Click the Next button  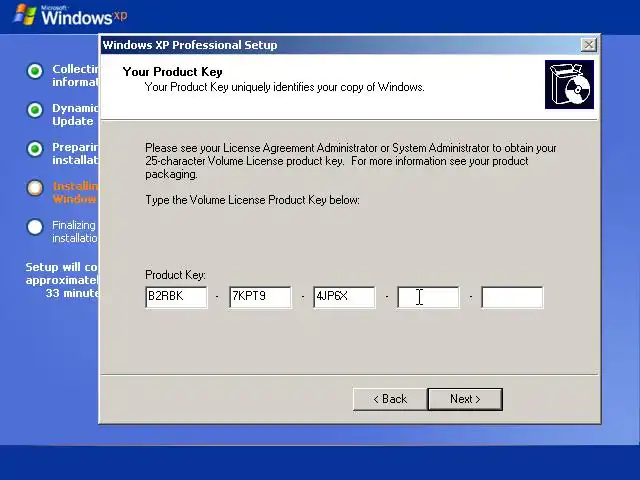[x=465, y=399]
